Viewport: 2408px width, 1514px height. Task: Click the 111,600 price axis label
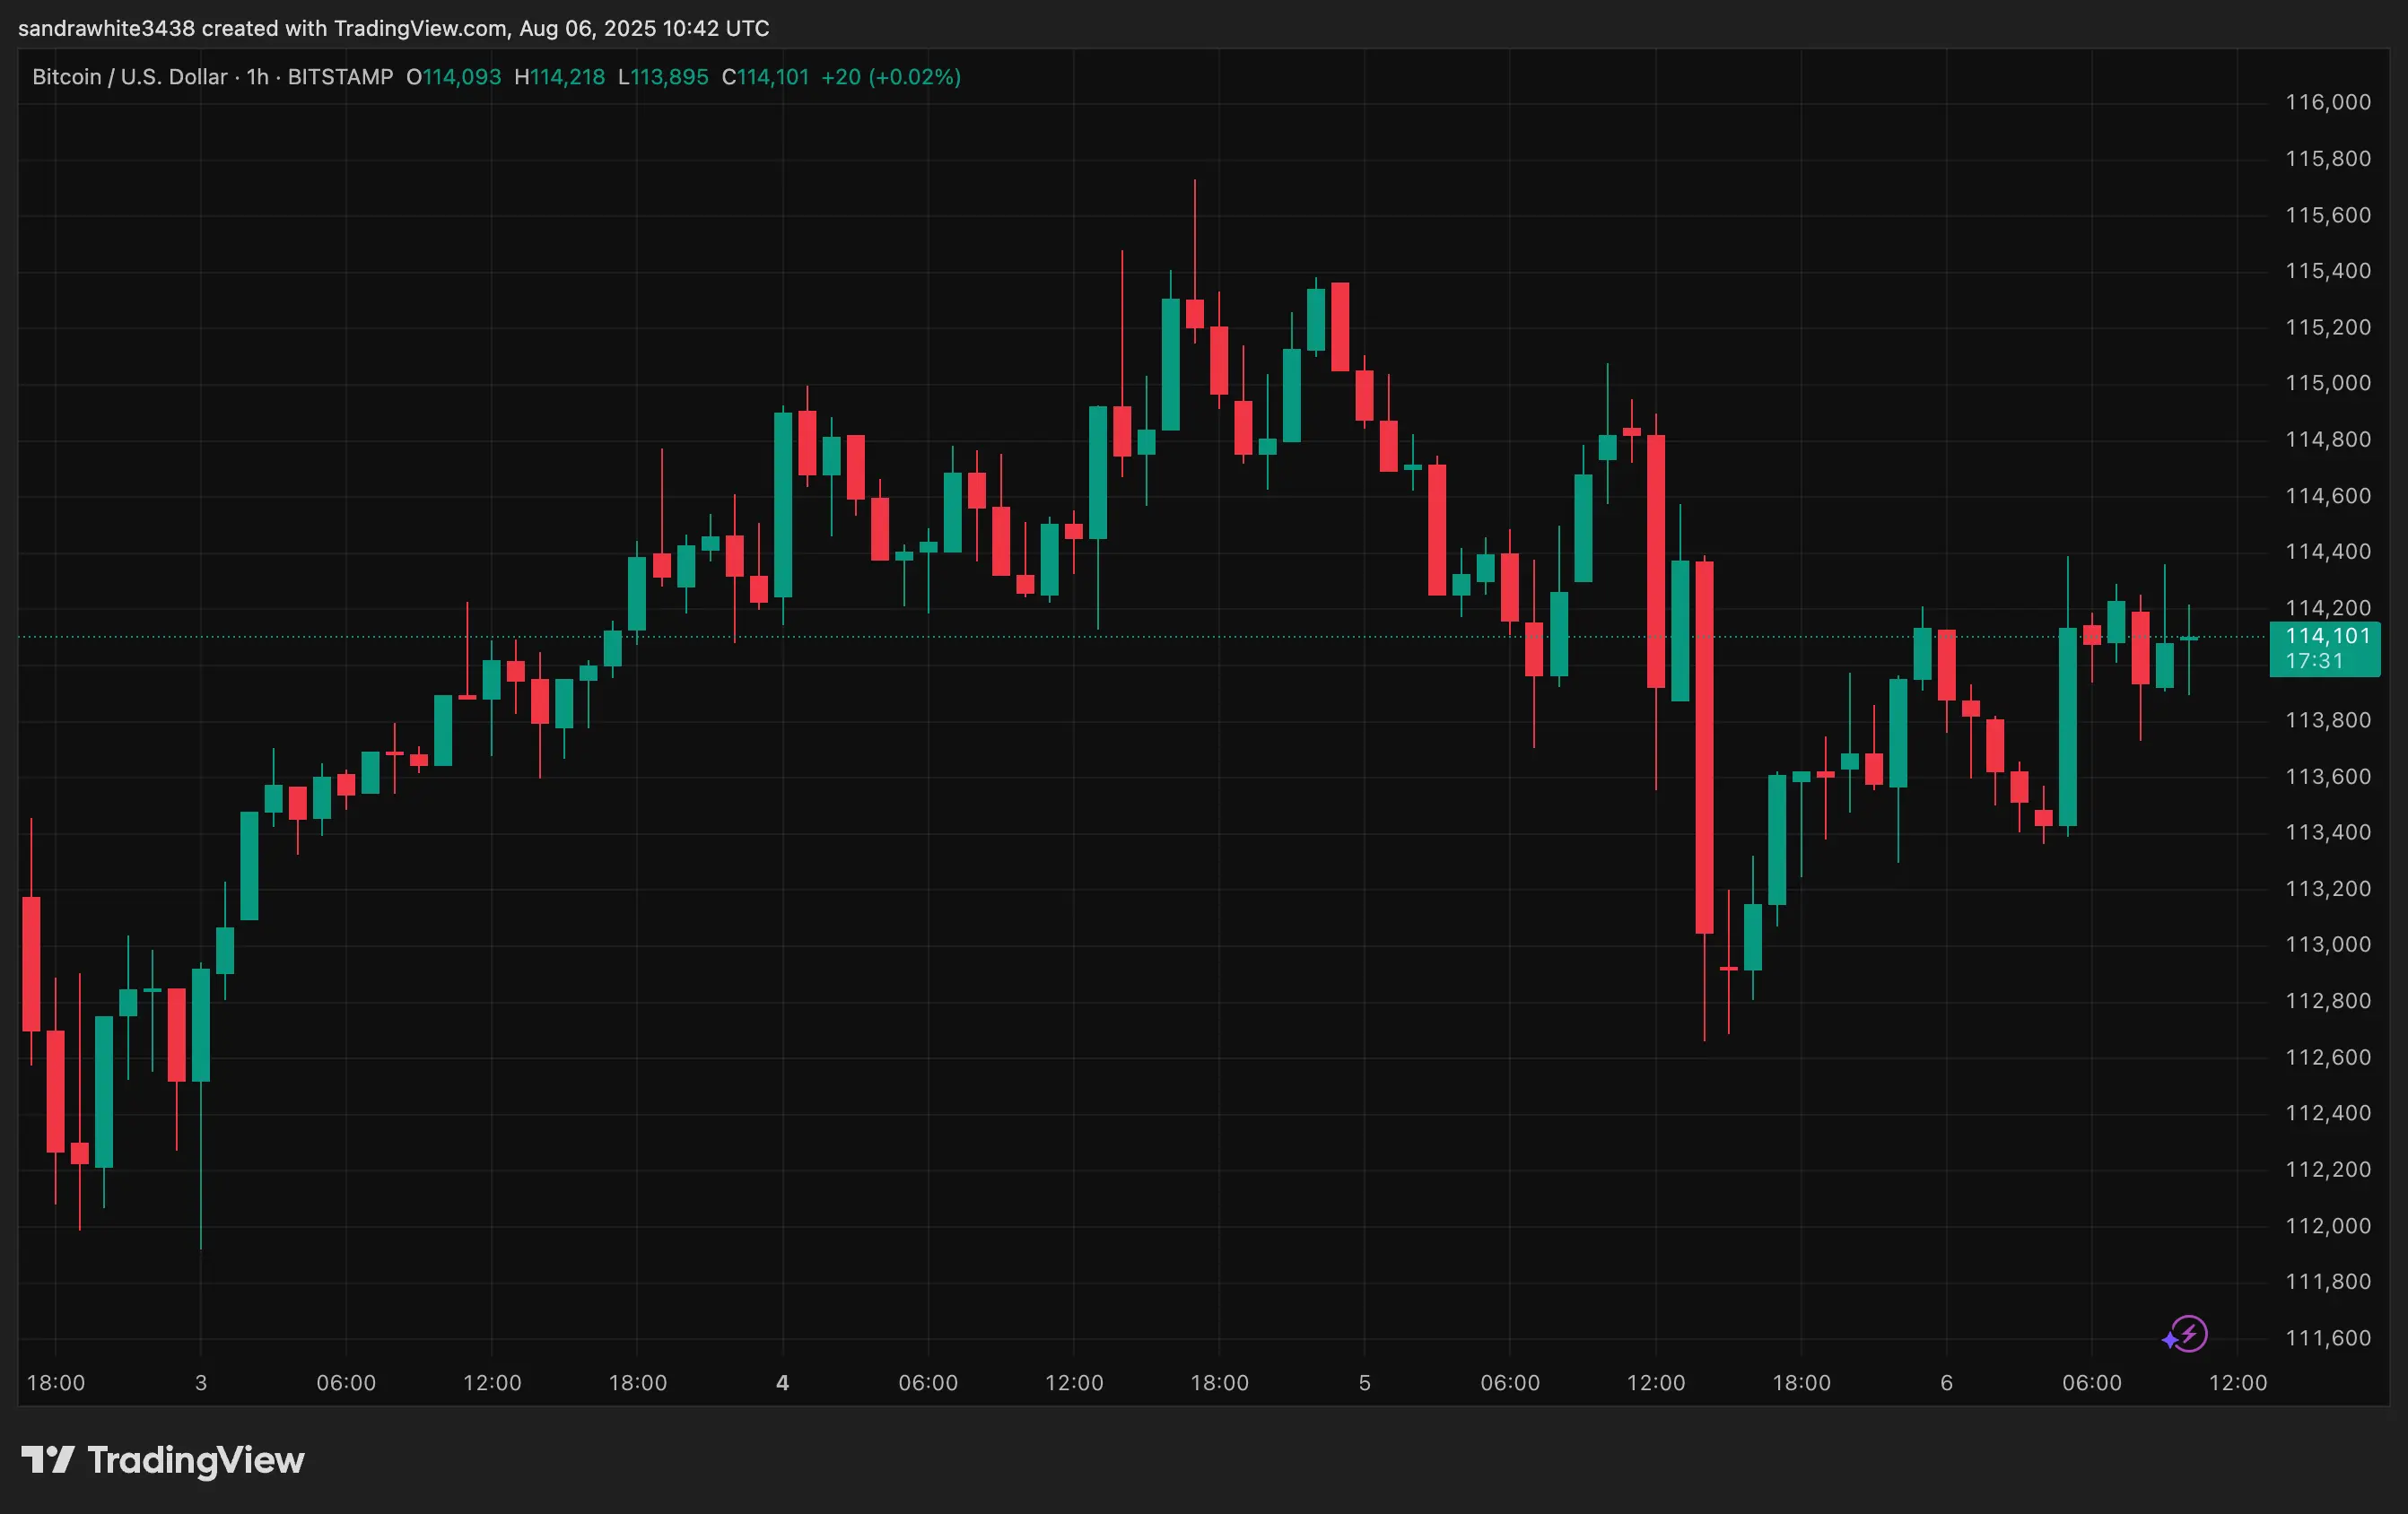[2328, 1338]
